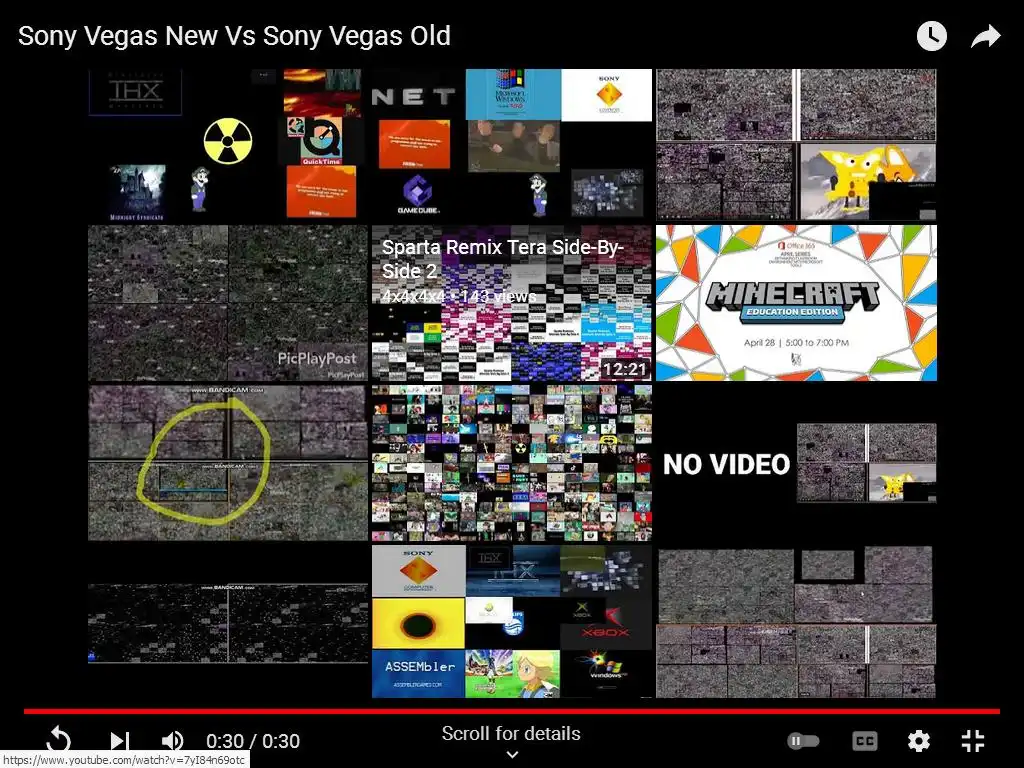
Task: Replay the video with the replay button
Action: [59, 741]
